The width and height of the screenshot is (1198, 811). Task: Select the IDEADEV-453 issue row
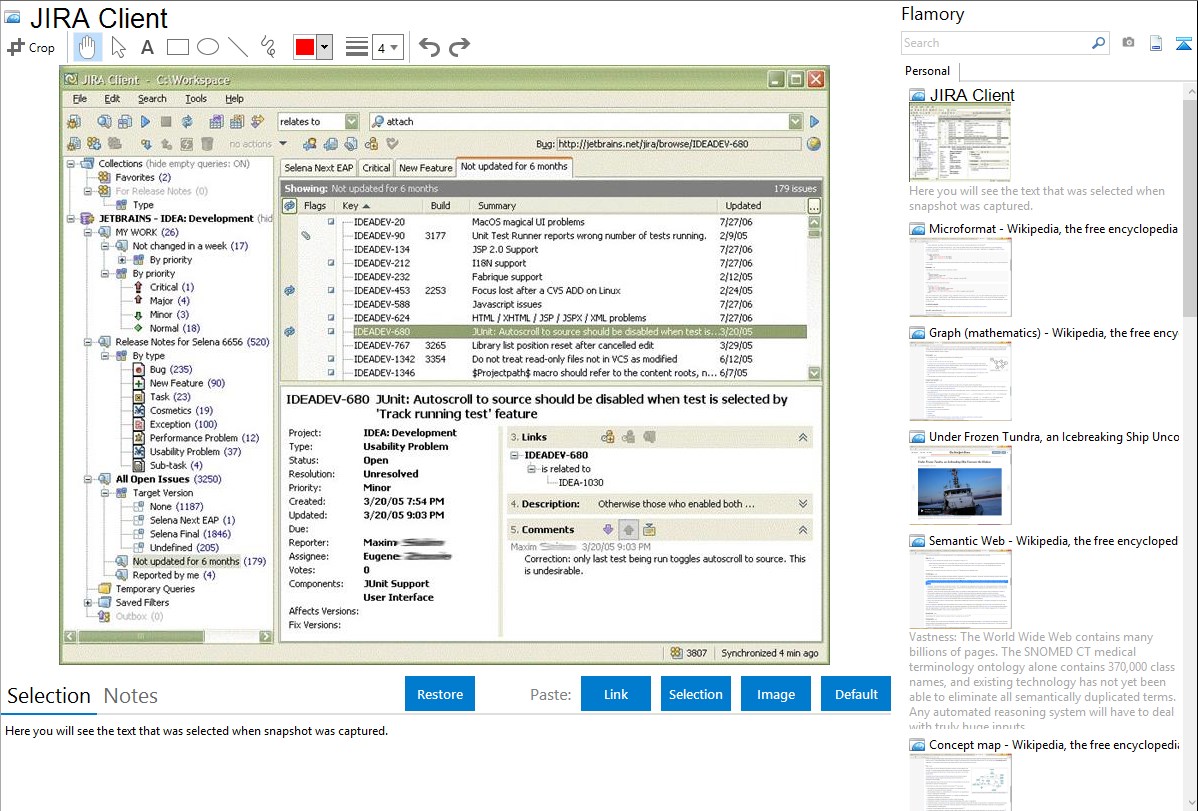pyautogui.click(x=542, y=290)
